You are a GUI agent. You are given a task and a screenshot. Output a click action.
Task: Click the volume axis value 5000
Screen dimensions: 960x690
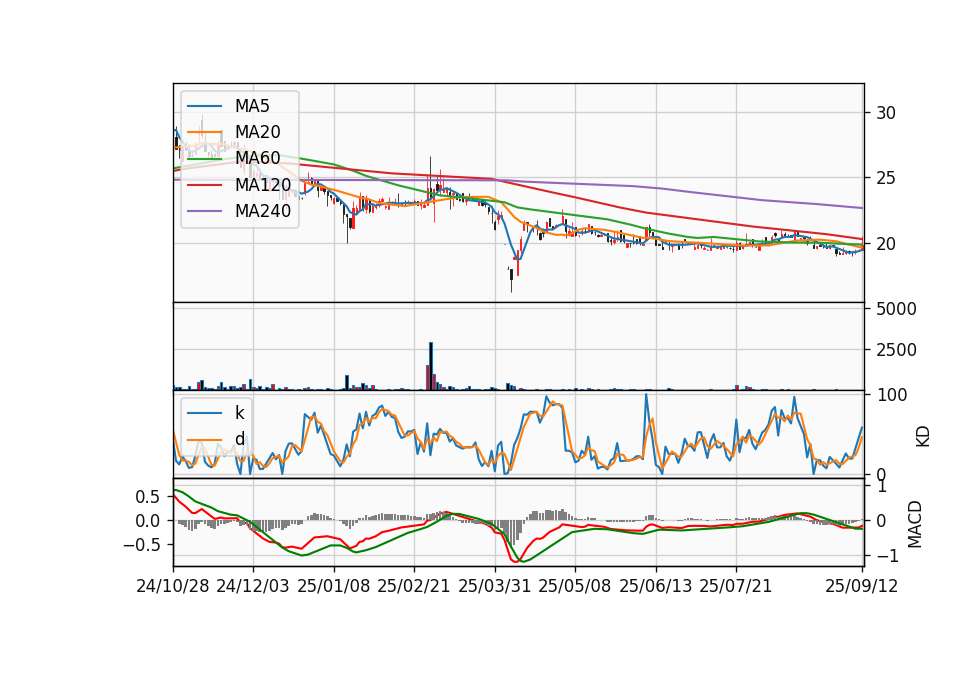pyautogui.click(x=896, y=309)
